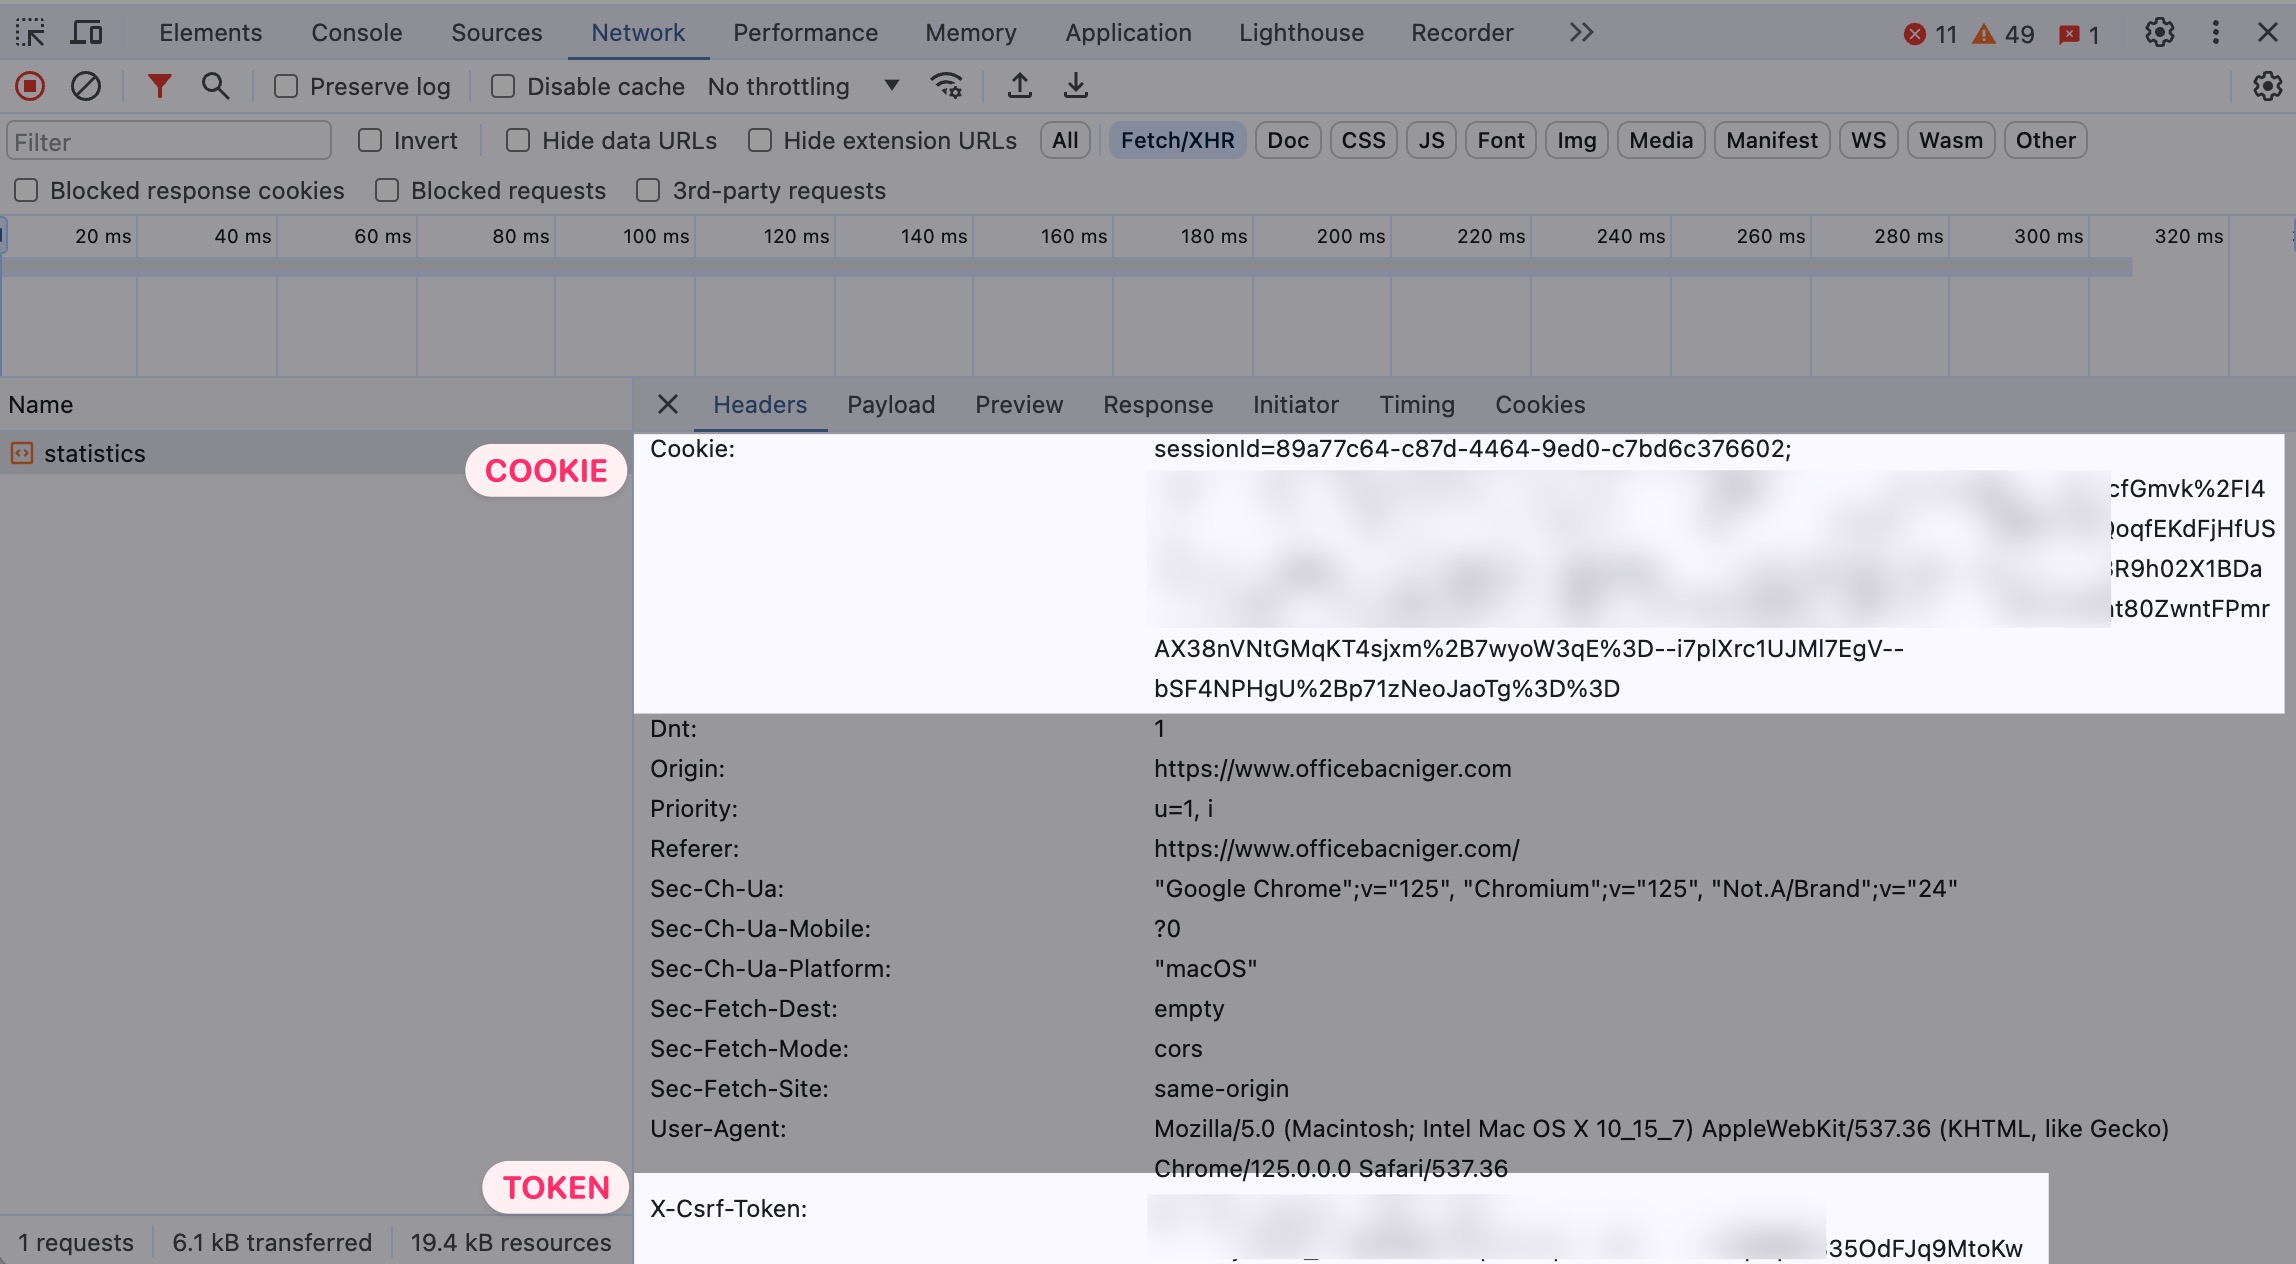Click the Filter text input field

[x=168, y=142]
